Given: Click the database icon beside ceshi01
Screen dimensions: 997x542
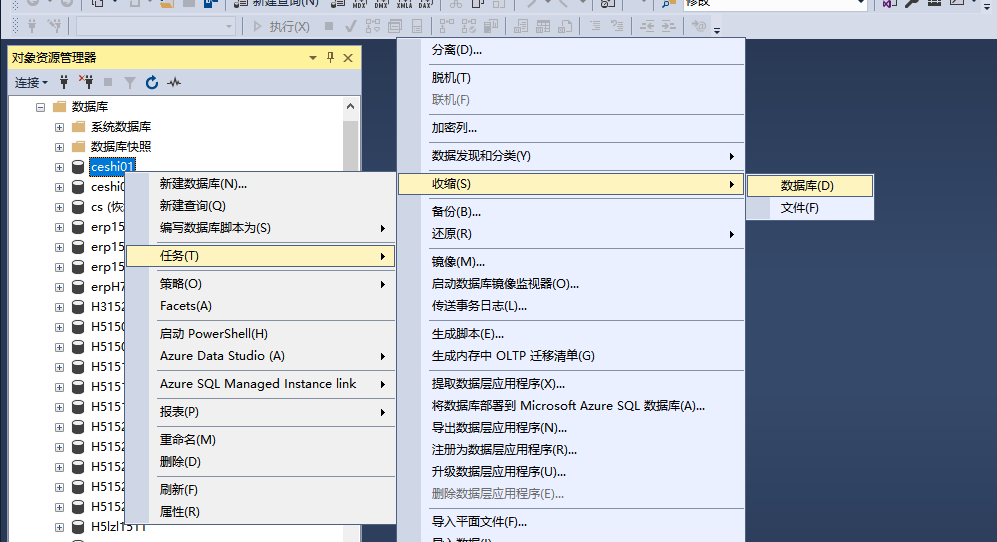Looking at the screenshot, I should click(x=78, y=166).
